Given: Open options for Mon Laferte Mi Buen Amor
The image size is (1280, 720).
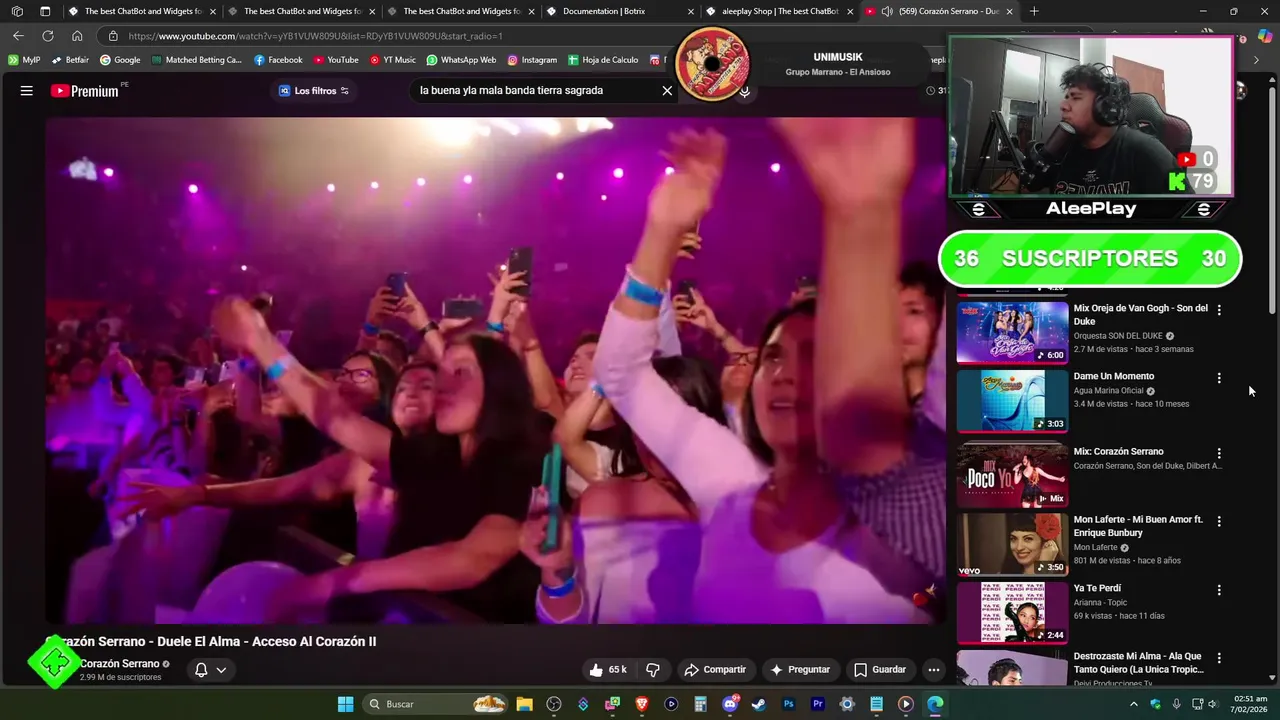Looking at the screenshot, I should [x=1218, y=522].
